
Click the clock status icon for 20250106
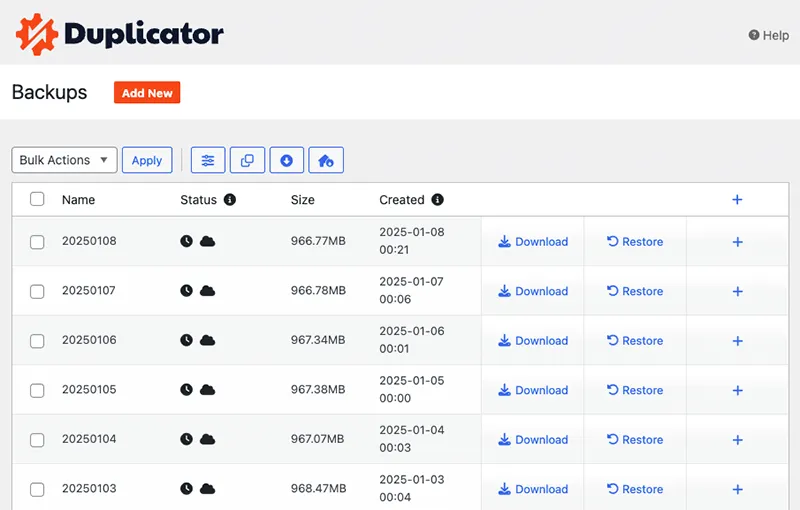[186, 340]
